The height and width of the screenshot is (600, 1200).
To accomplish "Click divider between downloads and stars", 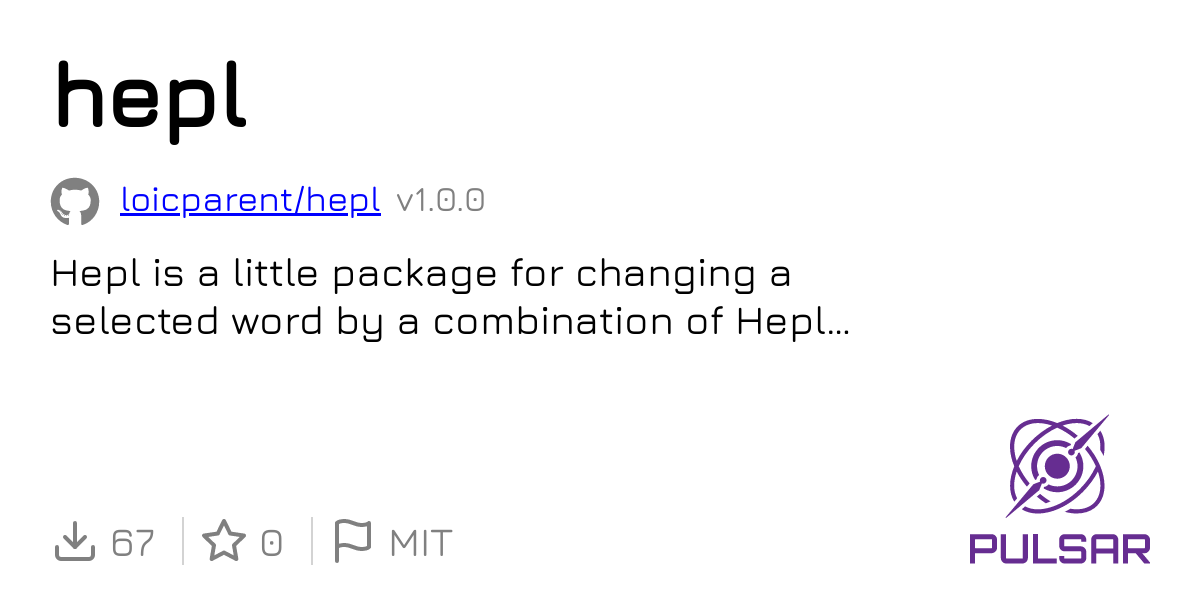I will pyautogui.click(x=183, y=541).
